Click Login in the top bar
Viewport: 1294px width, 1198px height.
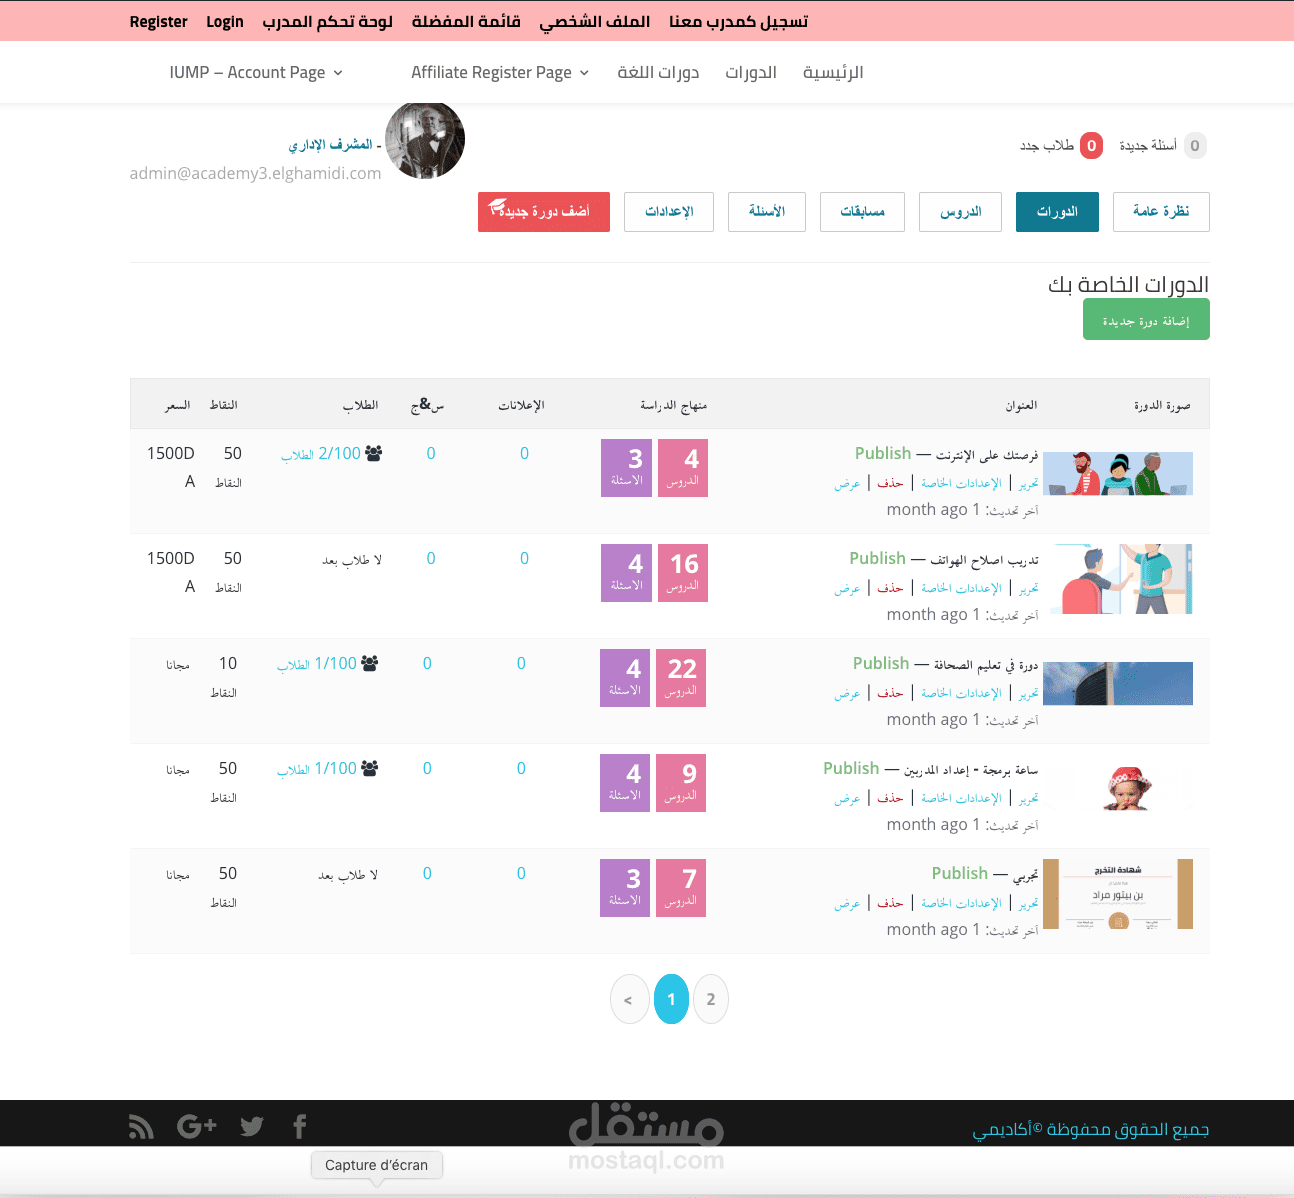coord(225,21)
